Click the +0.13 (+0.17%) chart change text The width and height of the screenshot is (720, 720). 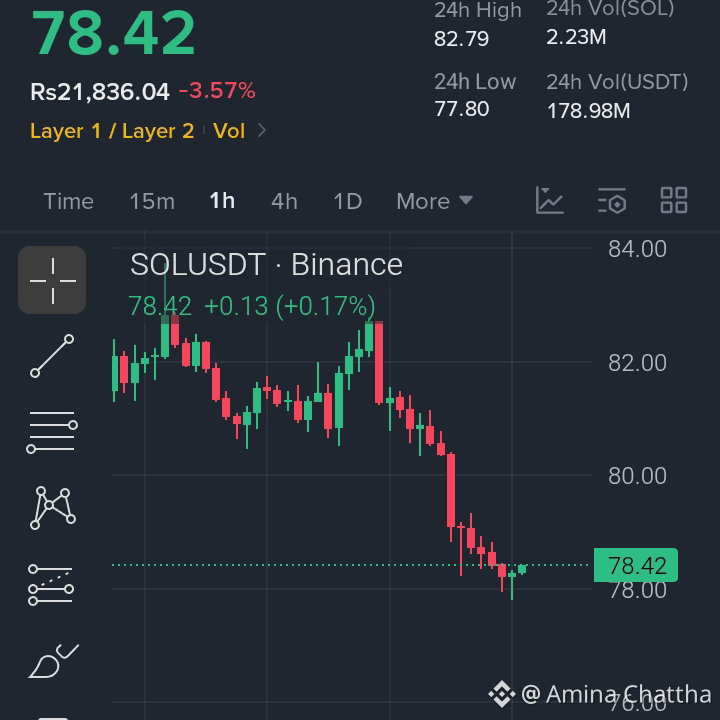click(x=289, y=306)
